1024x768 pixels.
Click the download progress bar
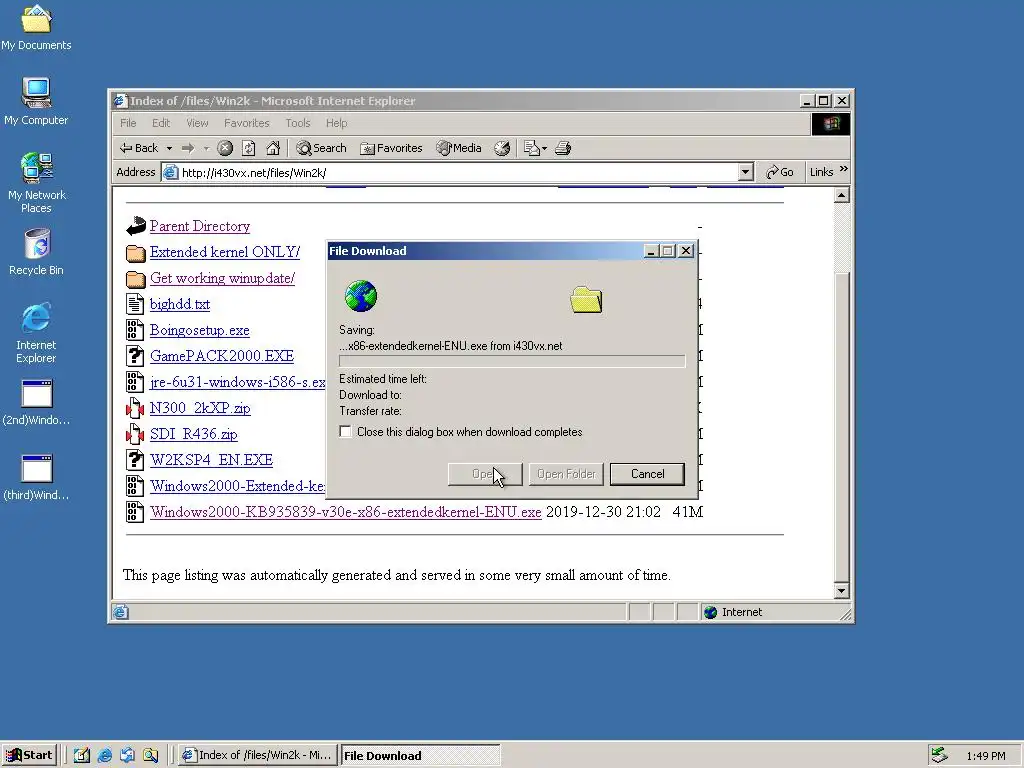[x=512, y=361]
